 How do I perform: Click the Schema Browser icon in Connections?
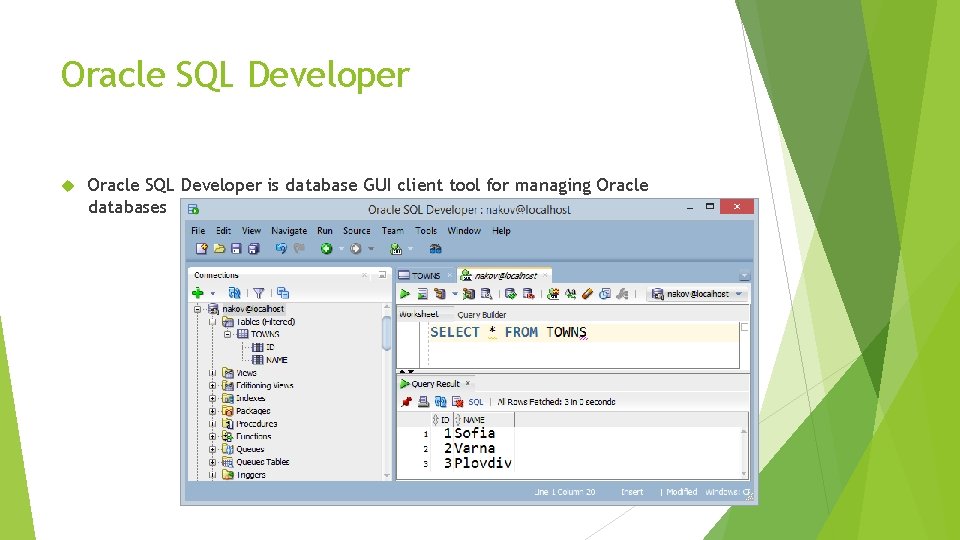(x=283, y=293)
